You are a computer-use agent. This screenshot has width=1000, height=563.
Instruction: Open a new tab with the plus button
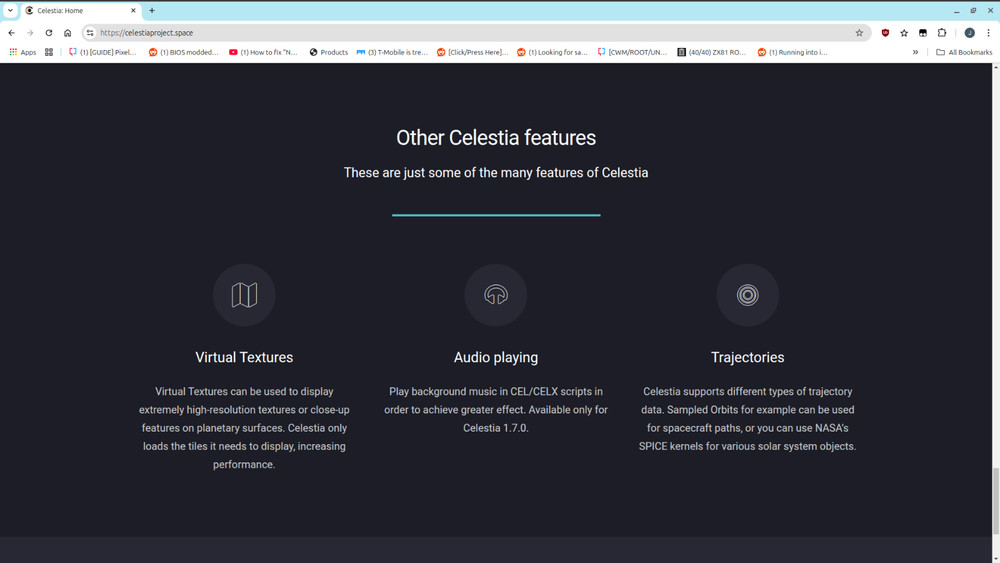(152, 10)
